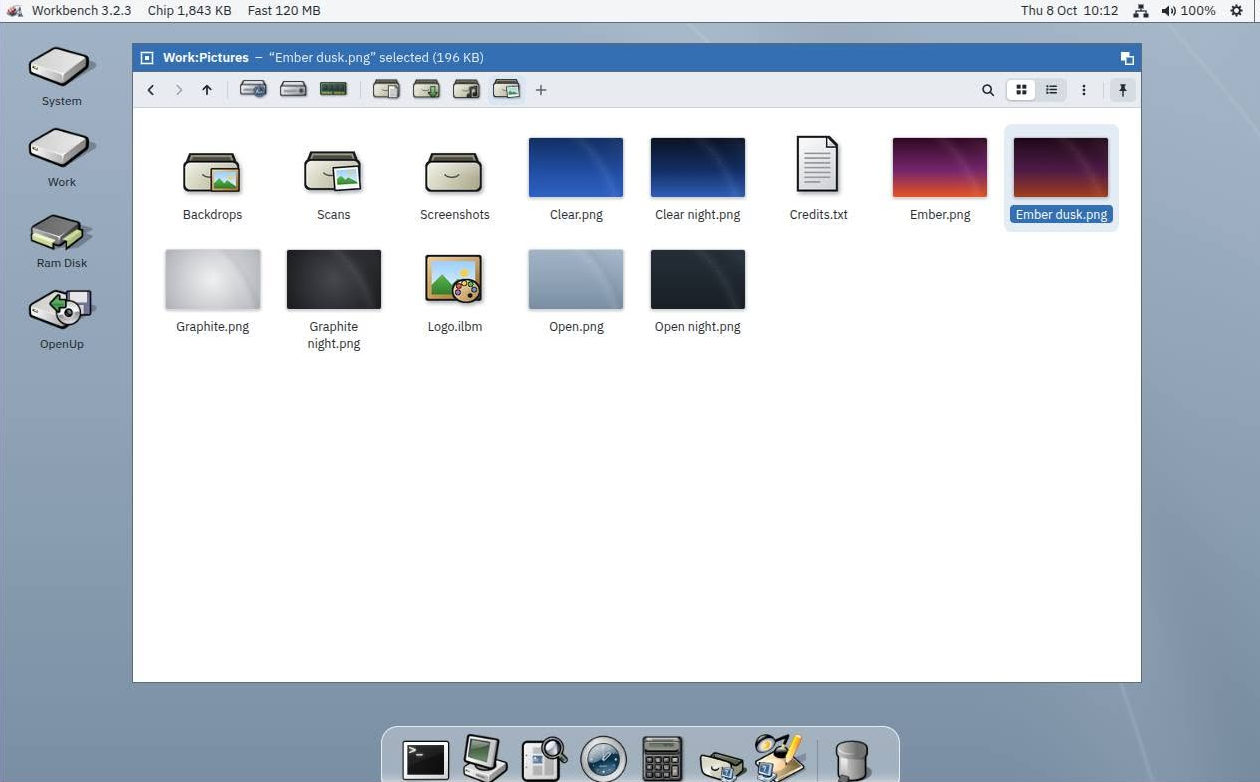The width and height of the screenshot is (1260, 782).
Task: Click the Ram Disk desktop icon
Action: pos(62,232)
